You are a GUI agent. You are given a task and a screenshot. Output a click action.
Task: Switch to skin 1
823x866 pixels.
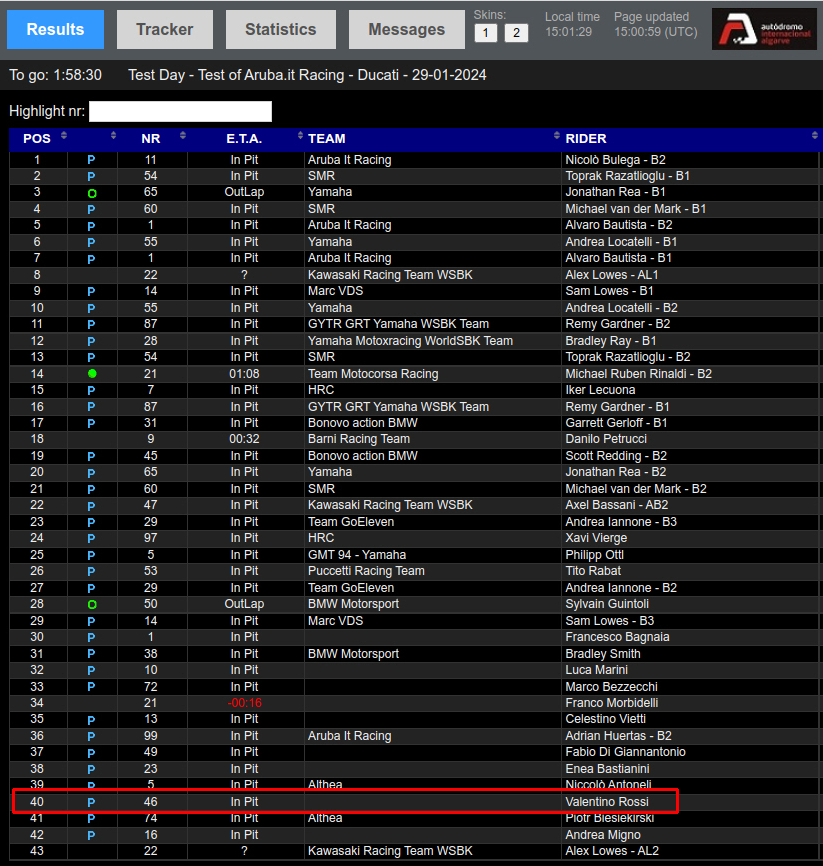coord(485,33)
